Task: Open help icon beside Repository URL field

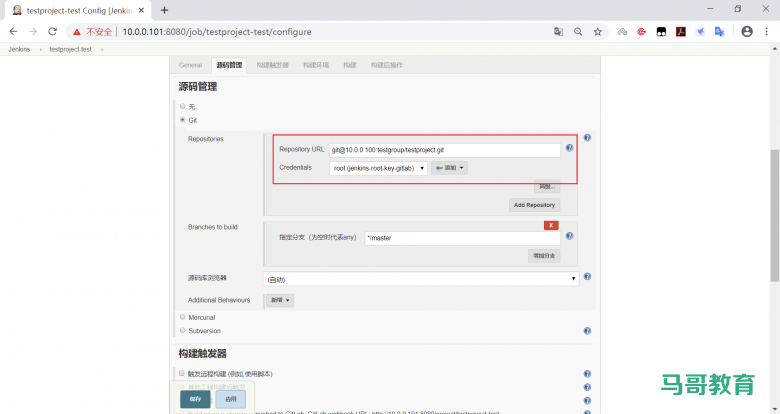Action: [570, 148]
